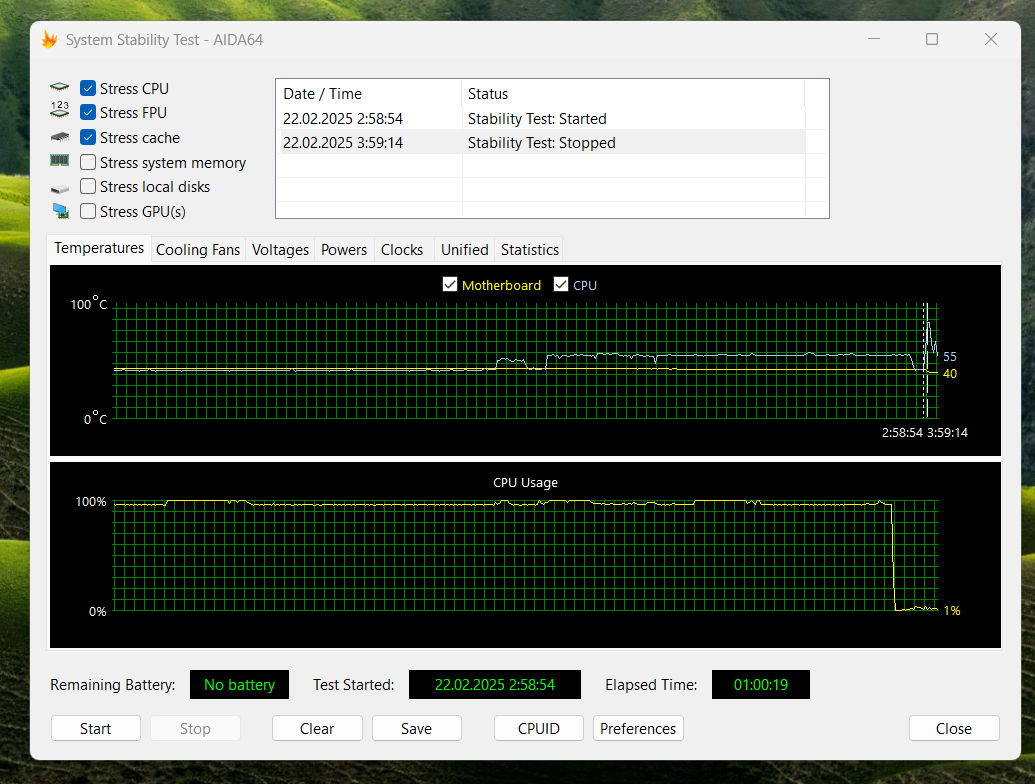Viewport: 1035px width, 784px height.
Task: Click the dashed marker line in temperature graph
Action: coord(925,360)
